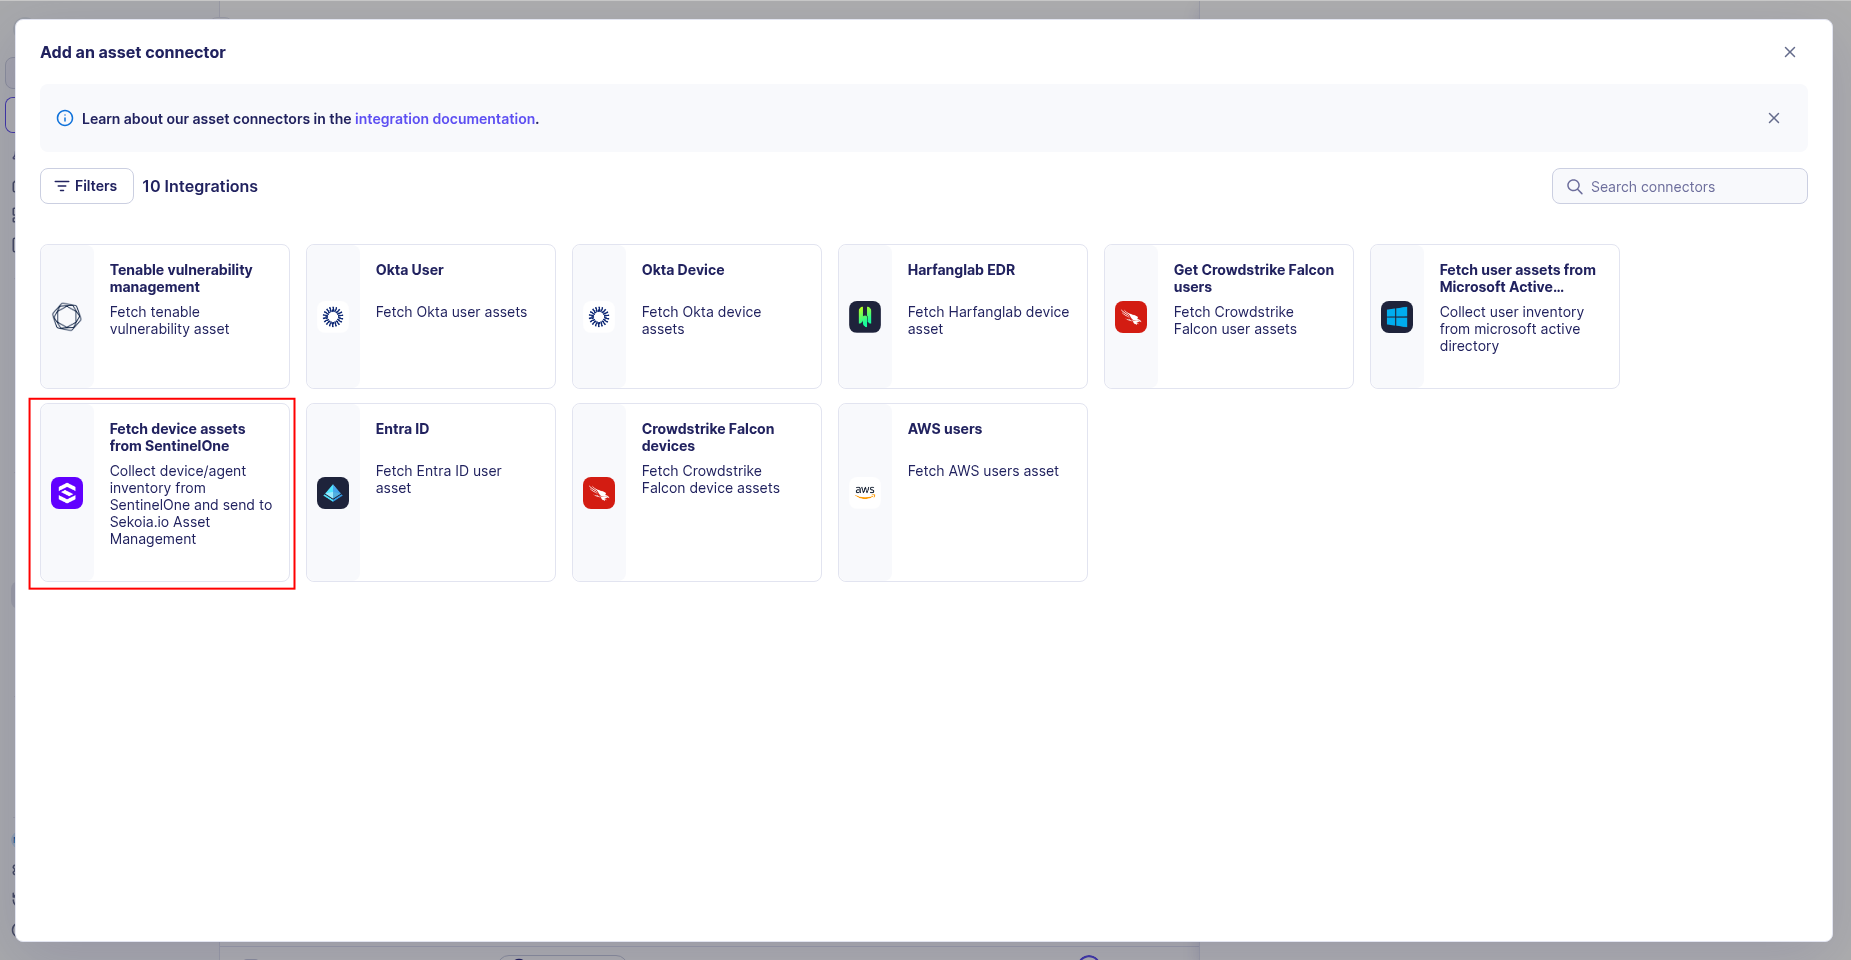Click the green Harfanglab EDR icon
This screenshot has width=1851, height=960.
coord(865,317)
